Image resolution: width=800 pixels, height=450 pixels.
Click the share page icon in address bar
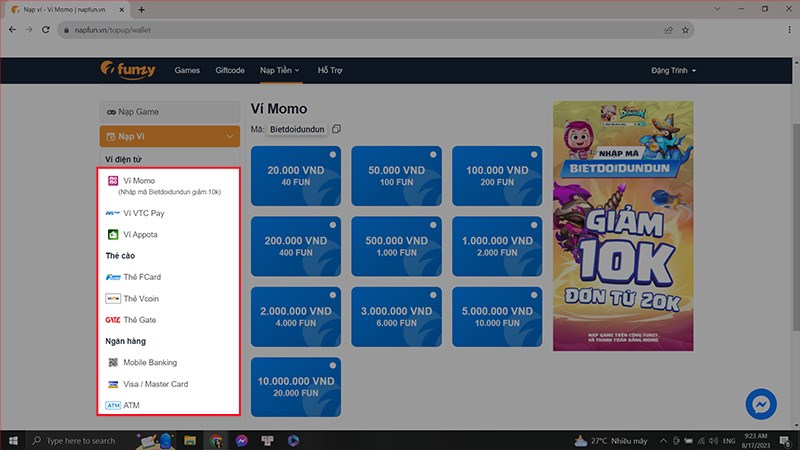click(668, 30)
